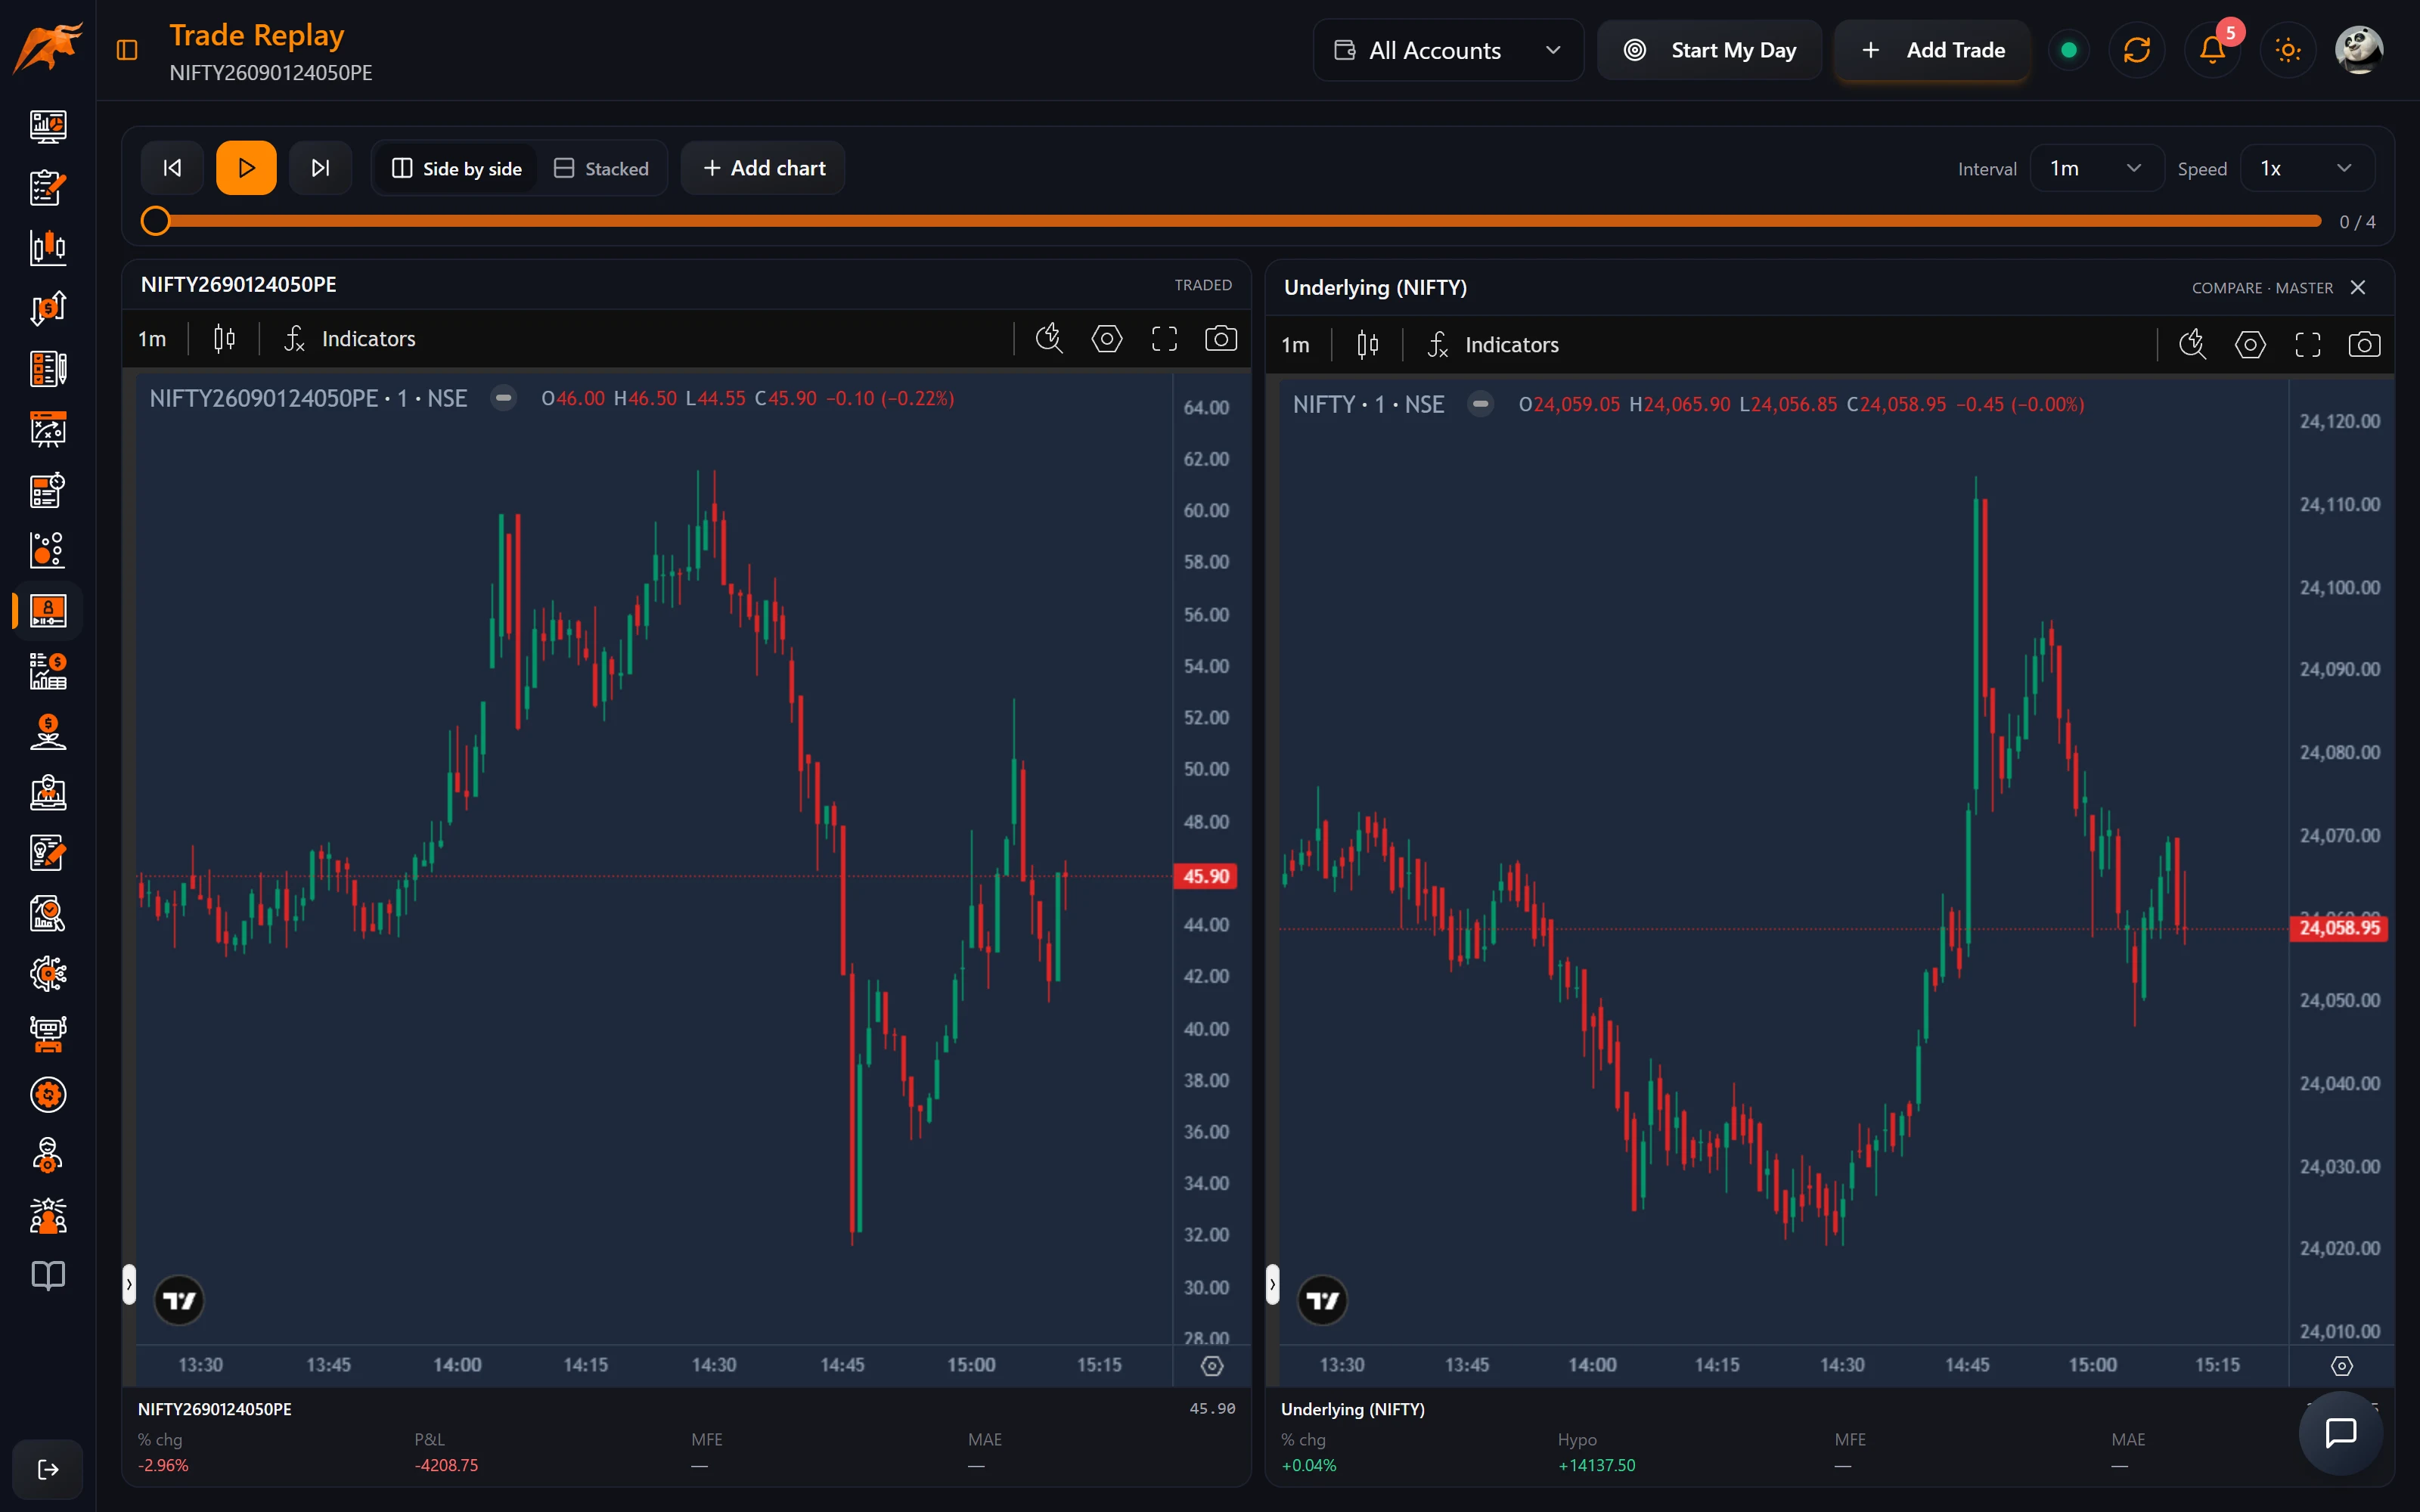The height and width of the screenshot is (1512, 2420).
Task: Click the orange refresh sync icon
Action: tap(2137, 50)
